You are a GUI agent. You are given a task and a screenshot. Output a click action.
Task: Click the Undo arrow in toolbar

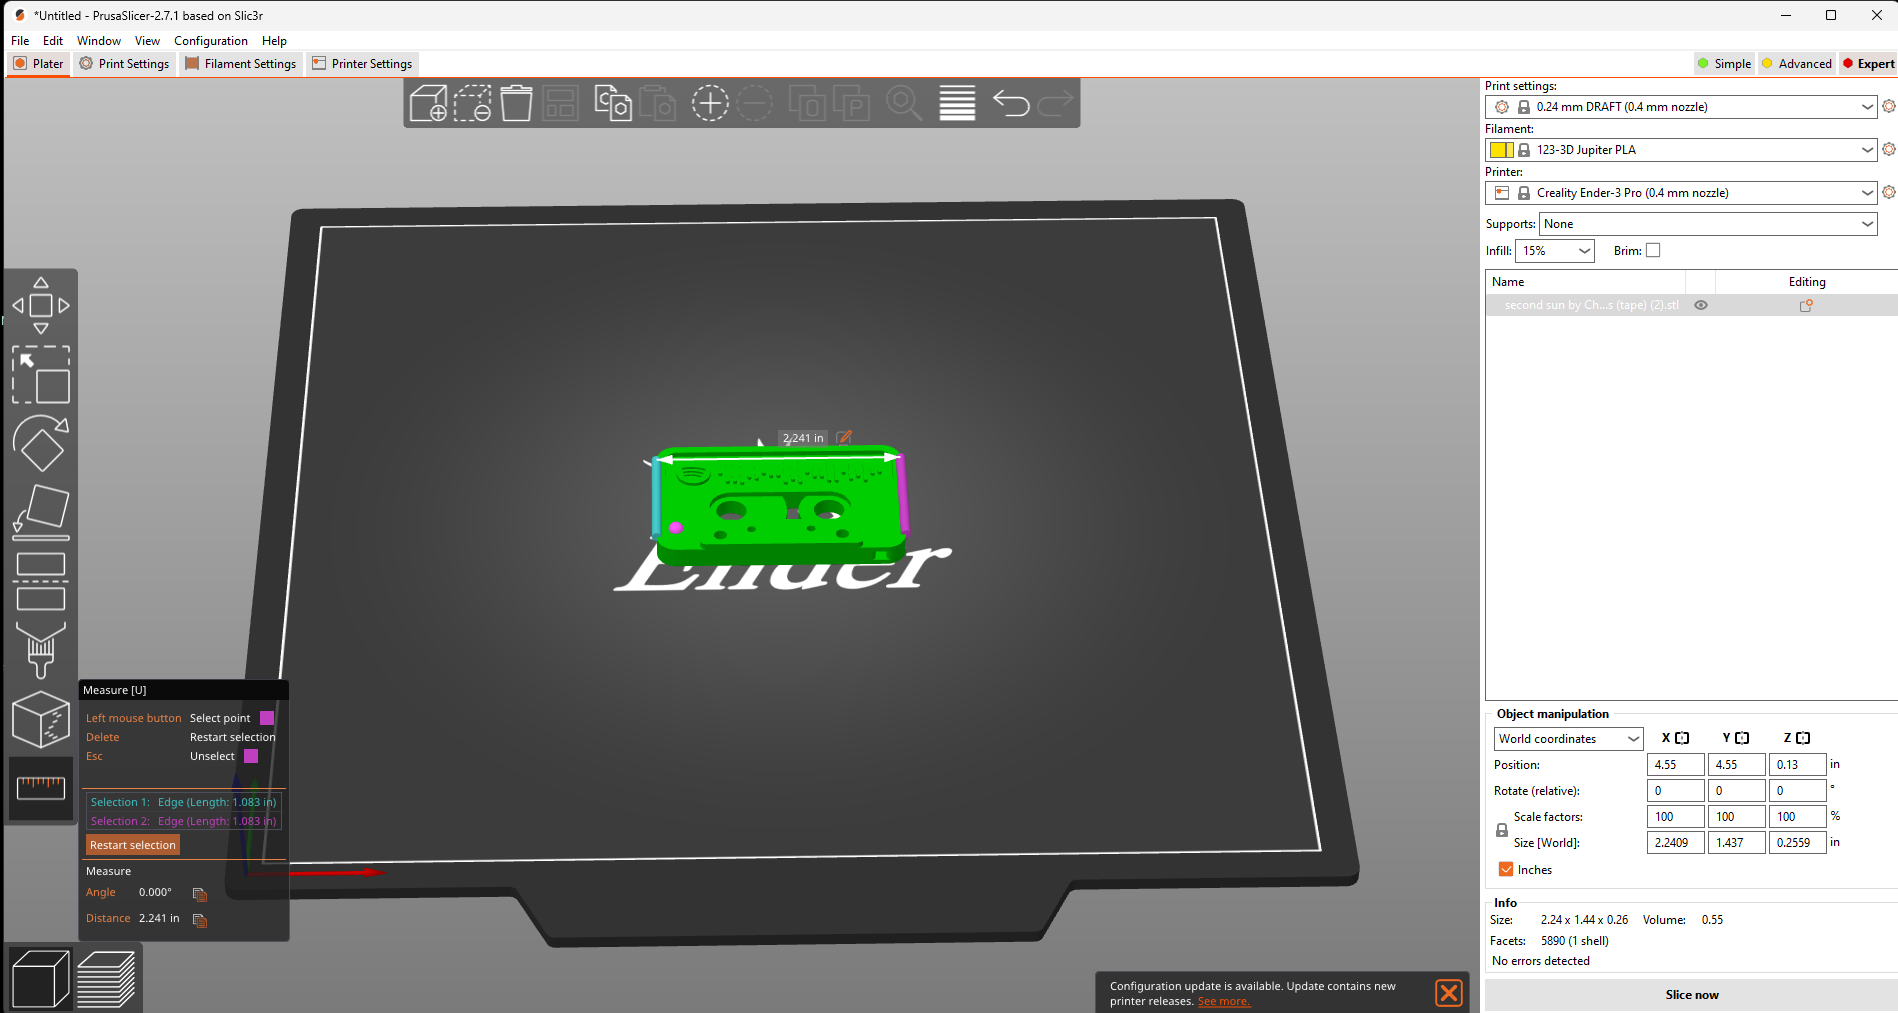(x=1010, y=103)
